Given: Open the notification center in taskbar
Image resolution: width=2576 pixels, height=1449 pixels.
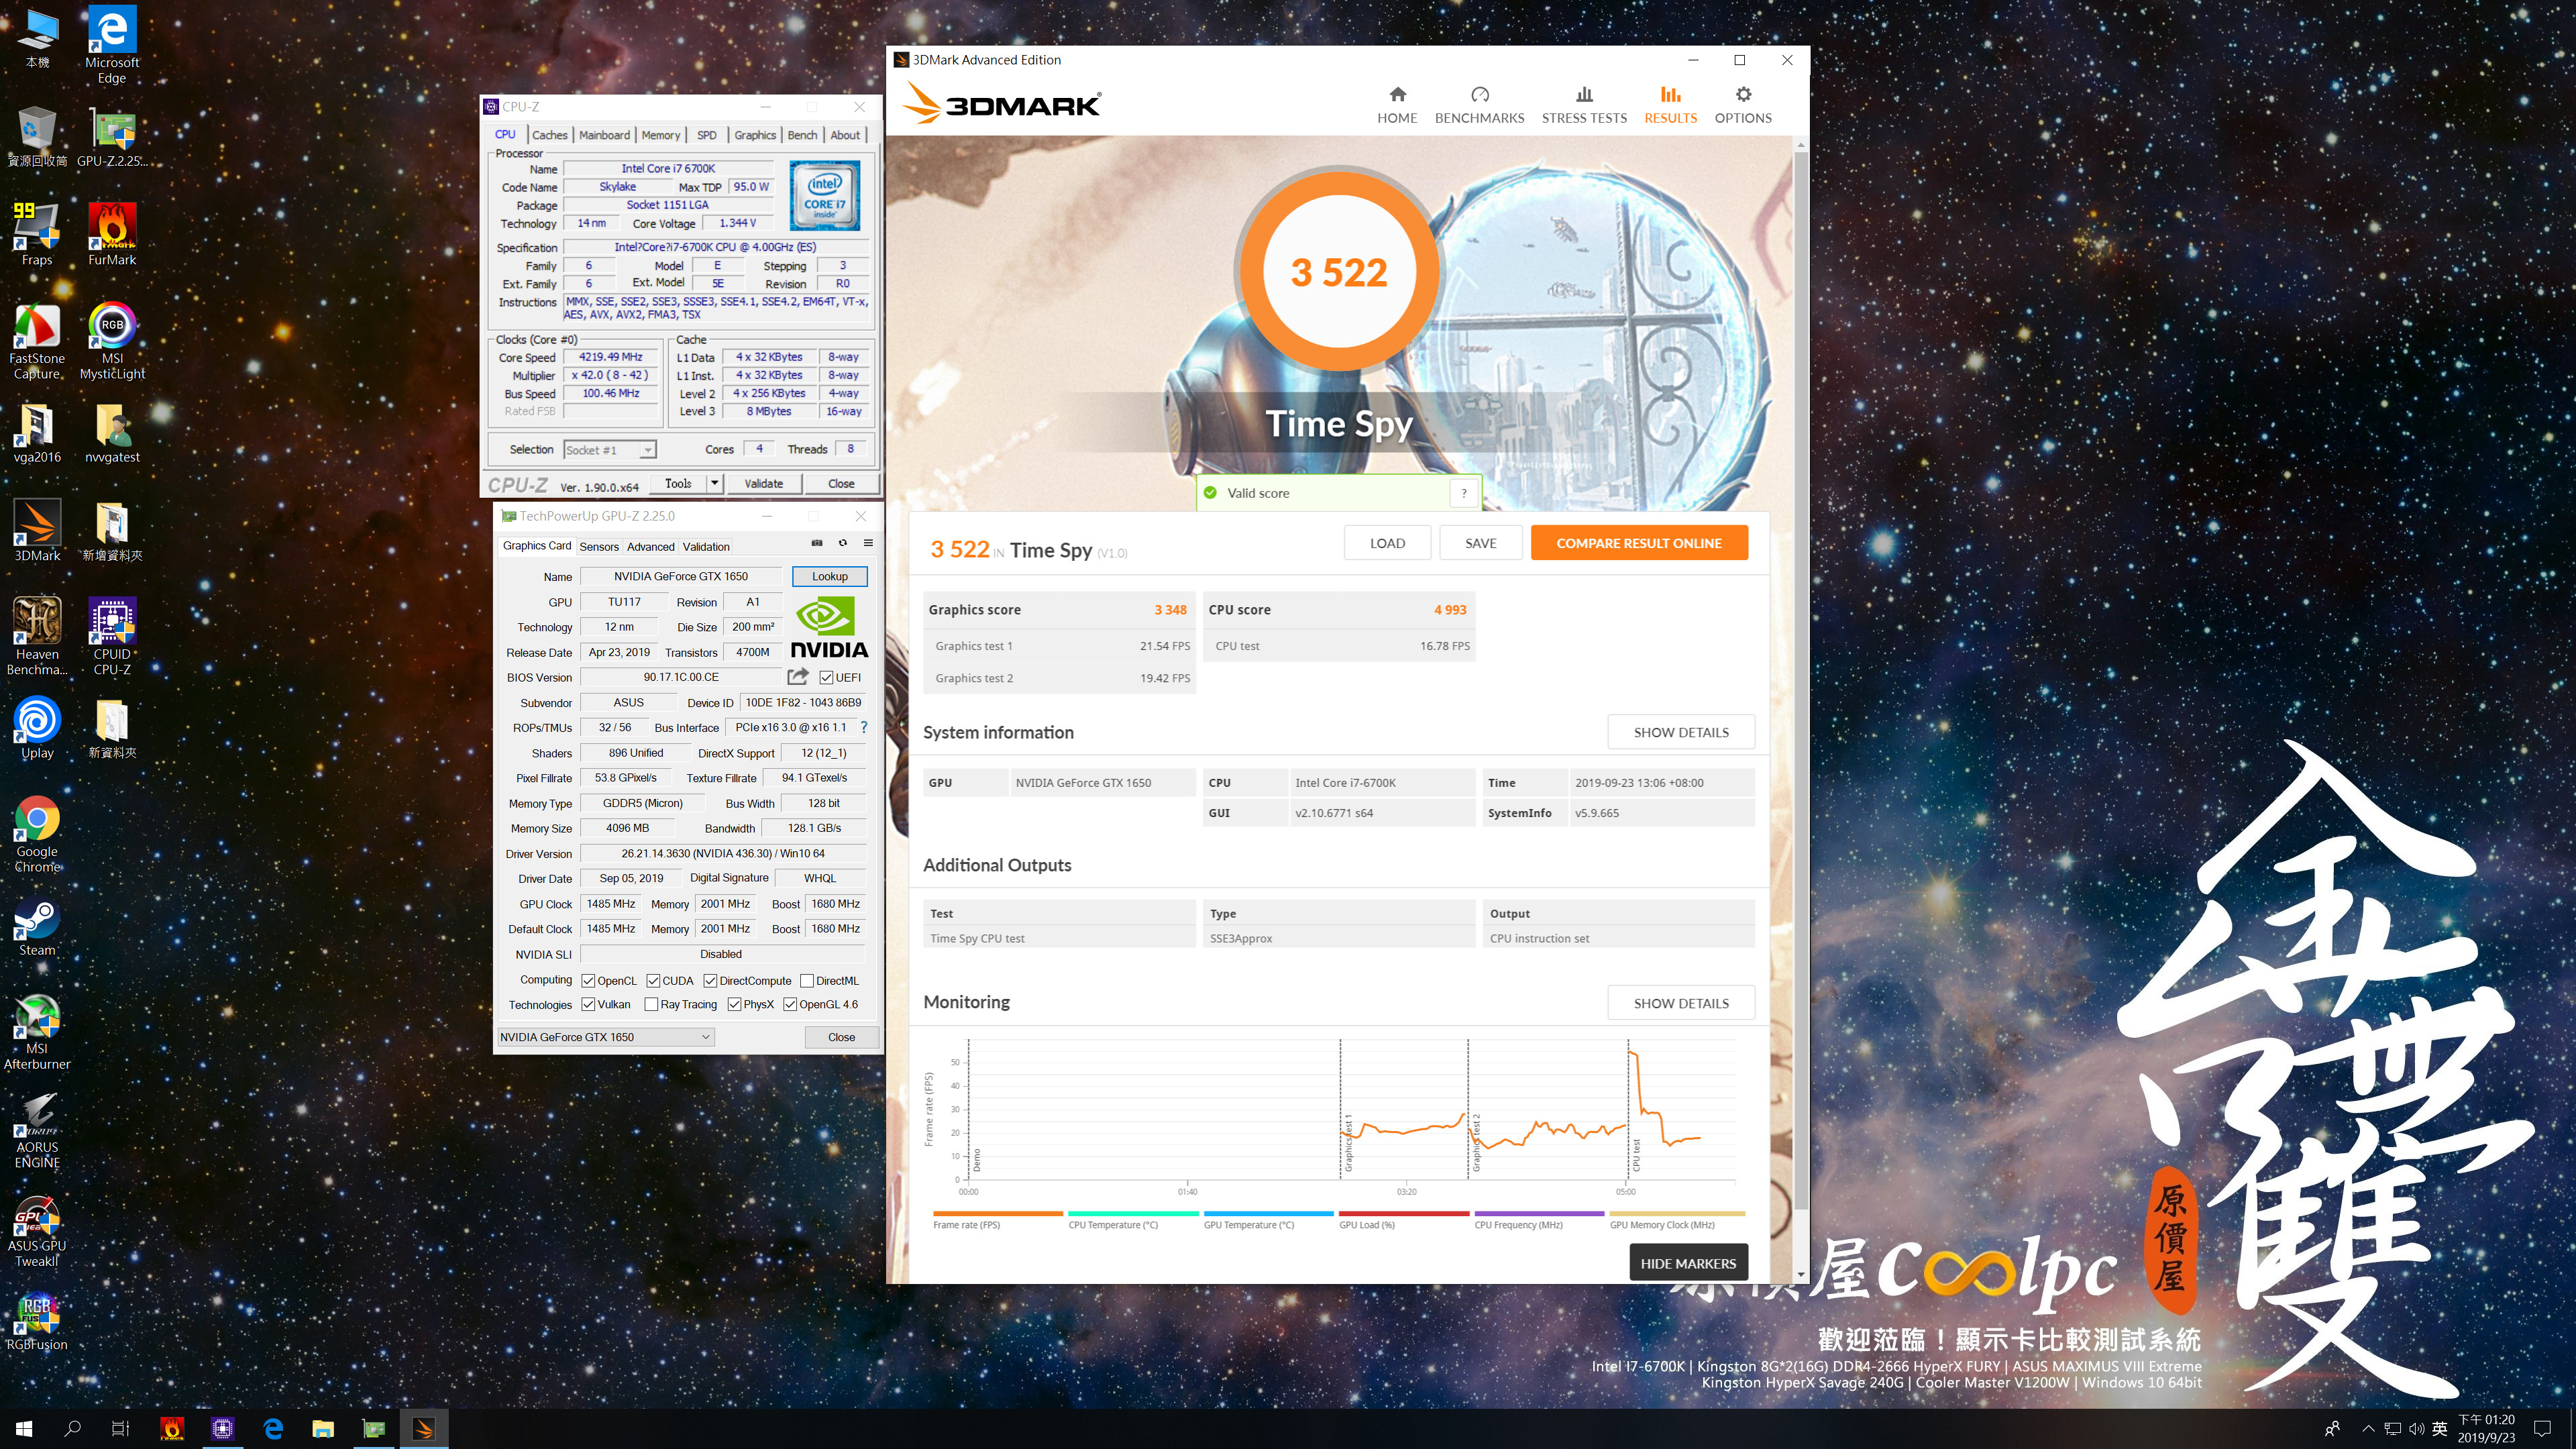Looking at the screenshot, I should [2543, 1428].
